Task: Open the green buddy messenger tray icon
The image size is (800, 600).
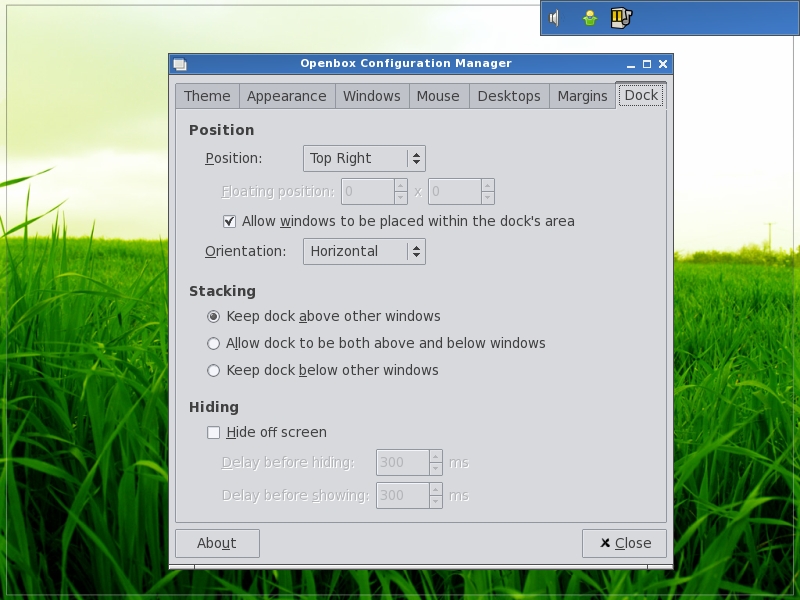Action: click(x=590, y=18)
